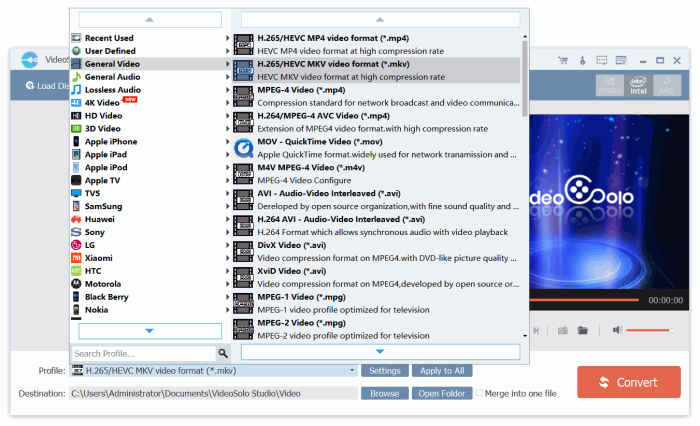The image size is (700, 426).
Task: Click the Destination path field
Action: (x=213, y=393)
